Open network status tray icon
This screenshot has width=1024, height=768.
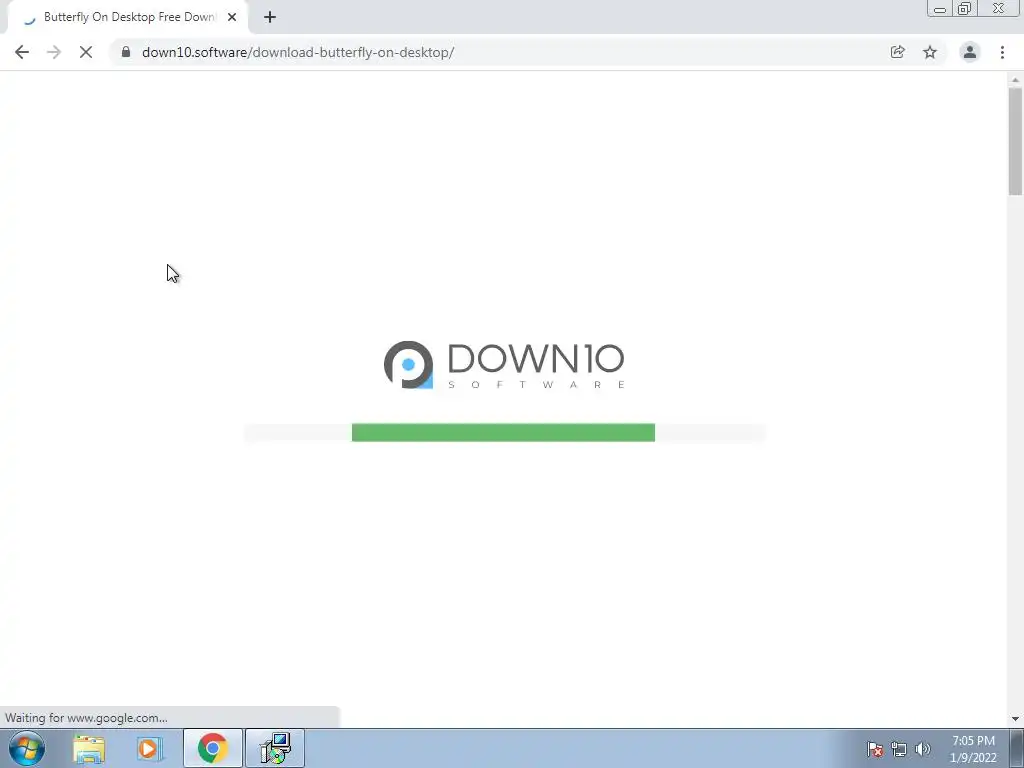[899, 749]
